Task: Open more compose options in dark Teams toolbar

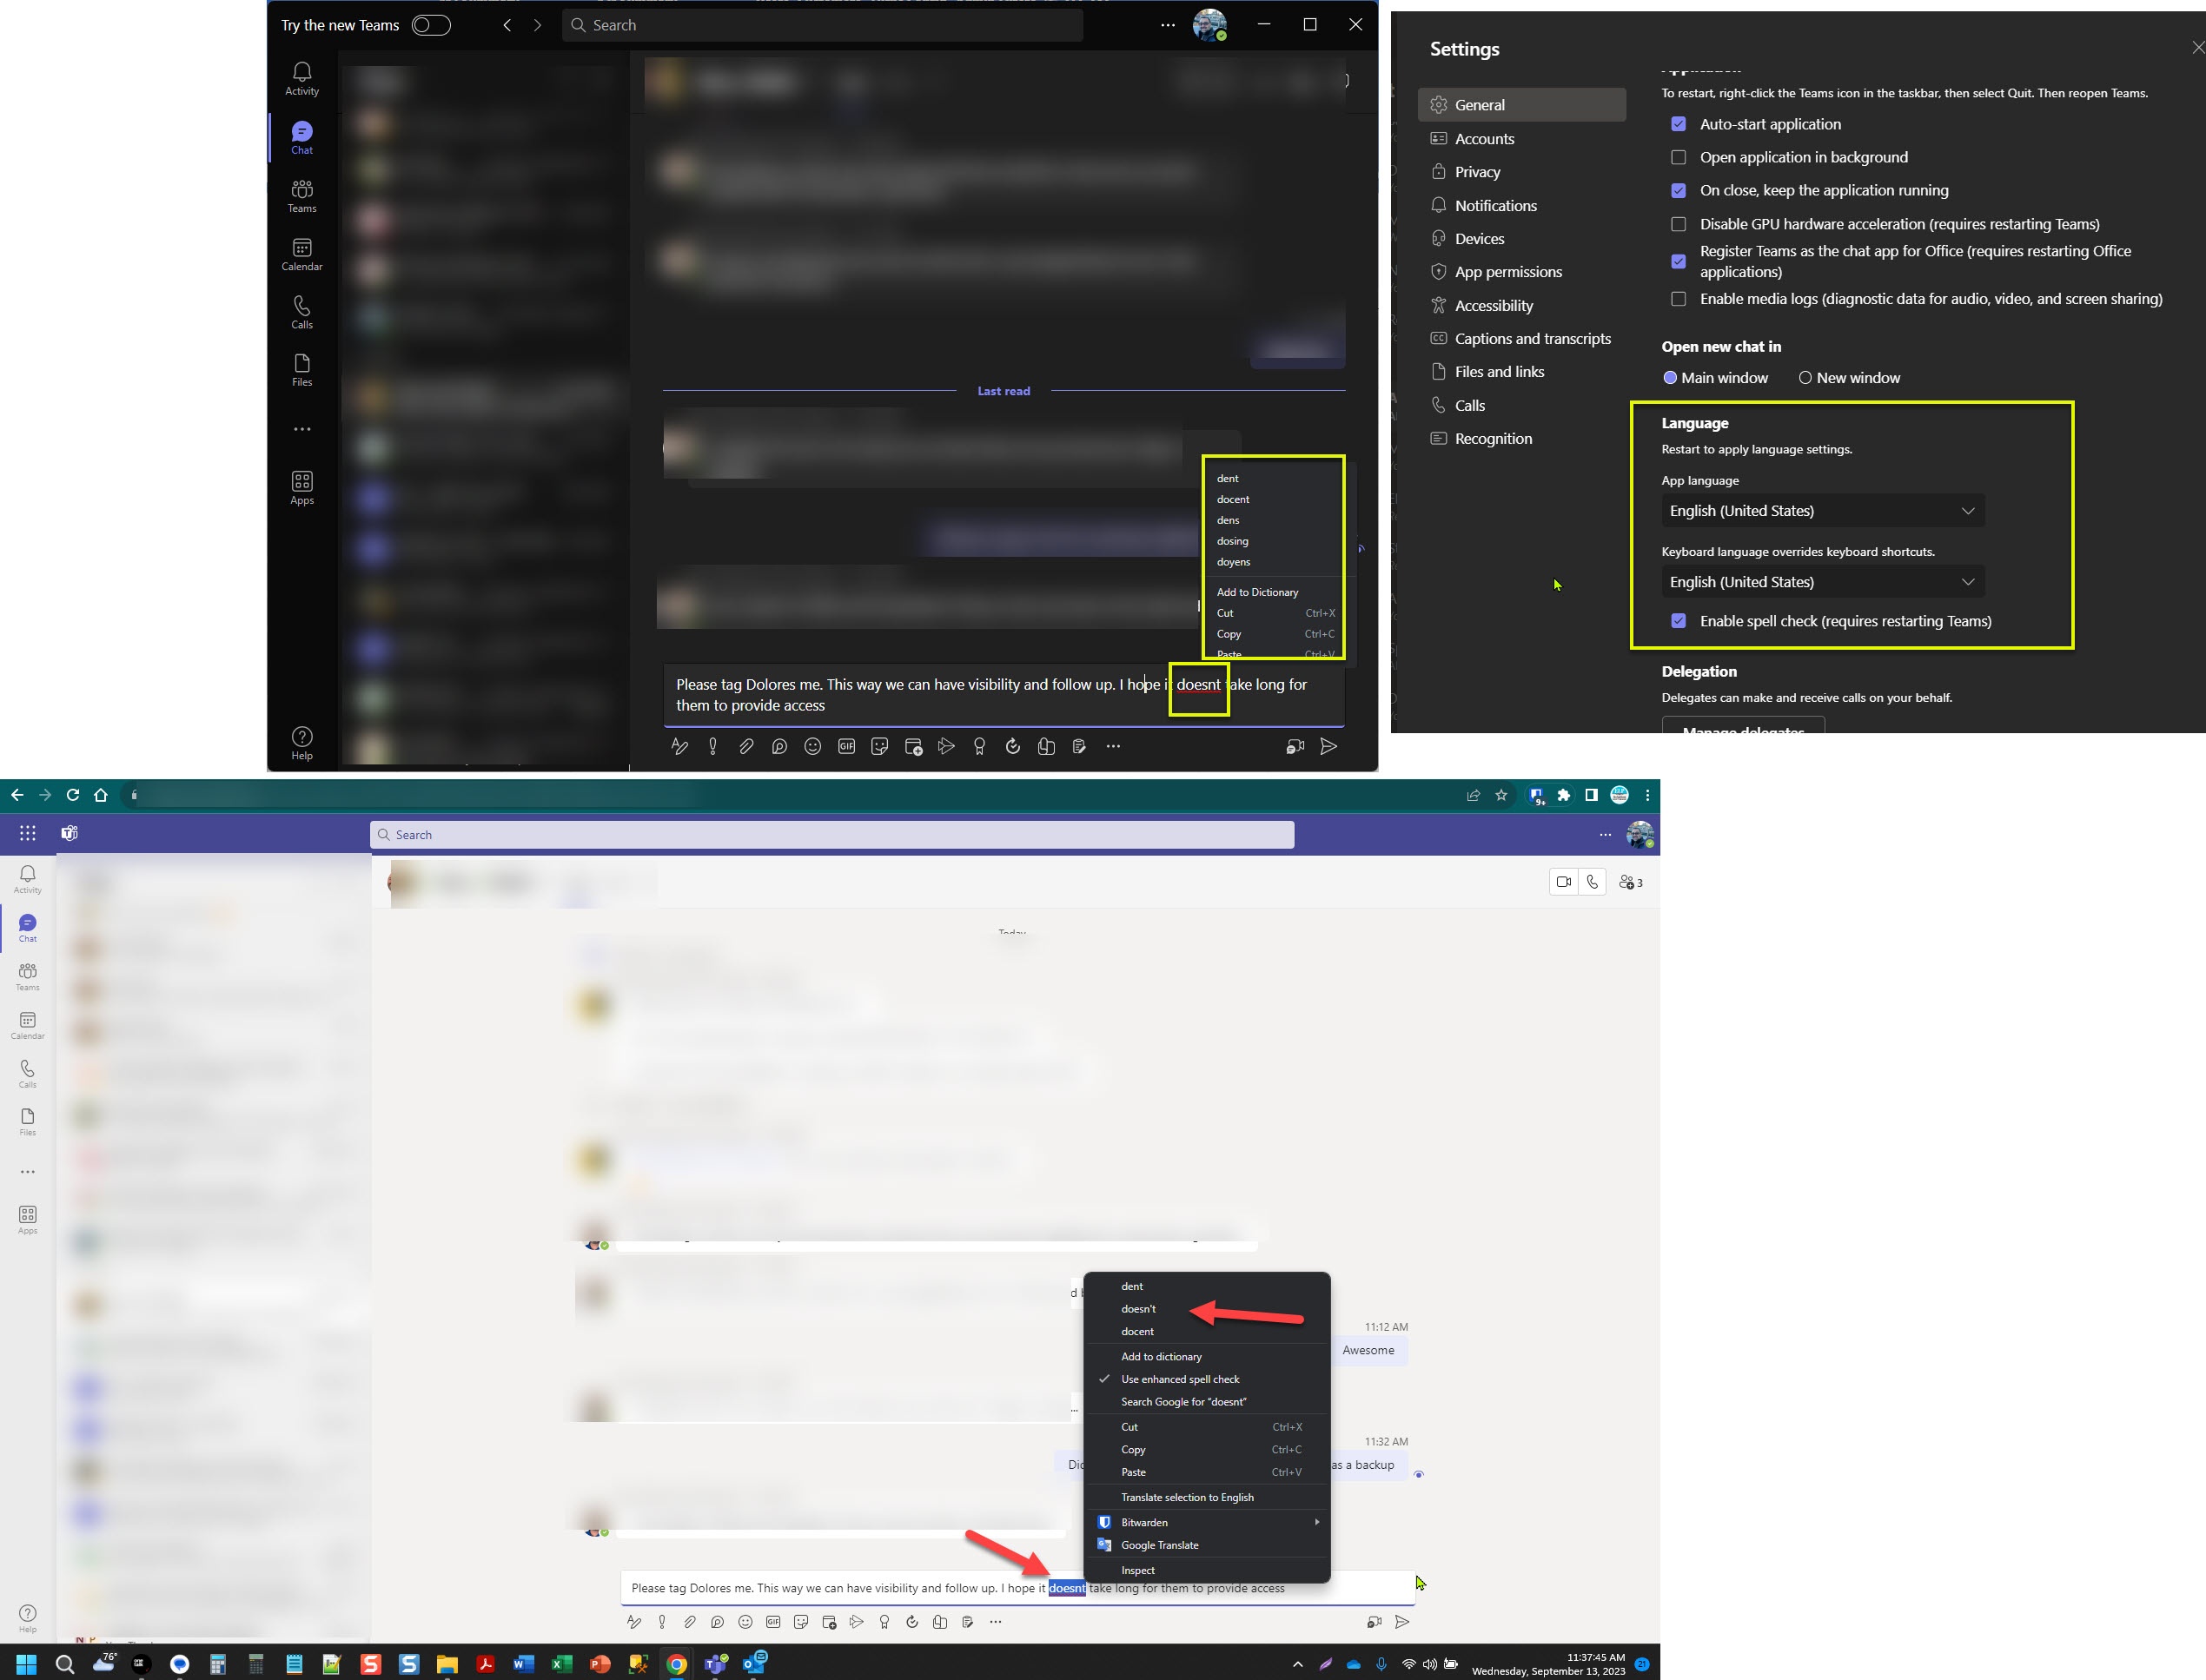Action: pyautogui.click(x=1113, y=746)
